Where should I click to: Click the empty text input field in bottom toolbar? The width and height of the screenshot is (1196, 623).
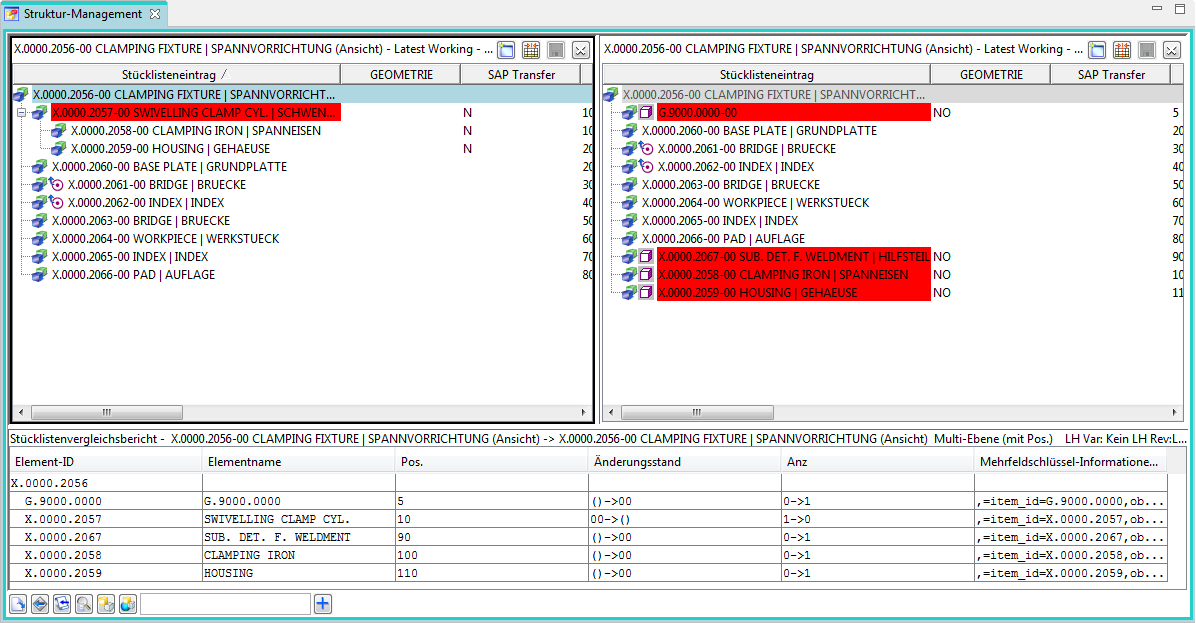[x=225, y=604]
